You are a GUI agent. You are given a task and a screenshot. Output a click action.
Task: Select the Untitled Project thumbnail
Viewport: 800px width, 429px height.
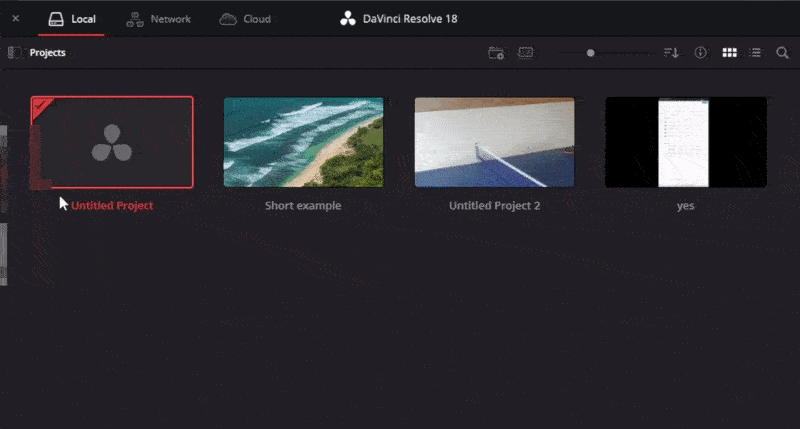[x=112, y=142]
